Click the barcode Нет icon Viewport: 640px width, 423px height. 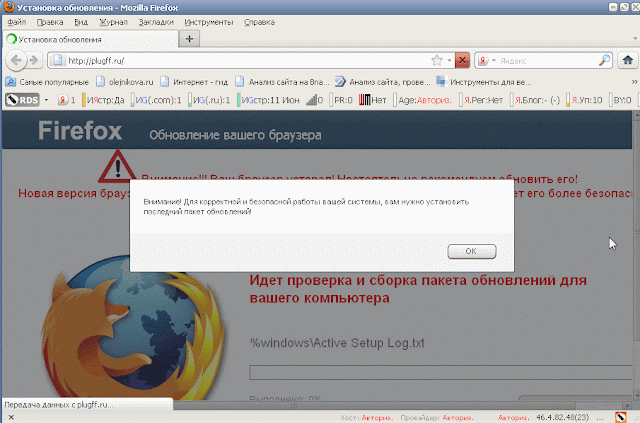[x=373, y=100]
